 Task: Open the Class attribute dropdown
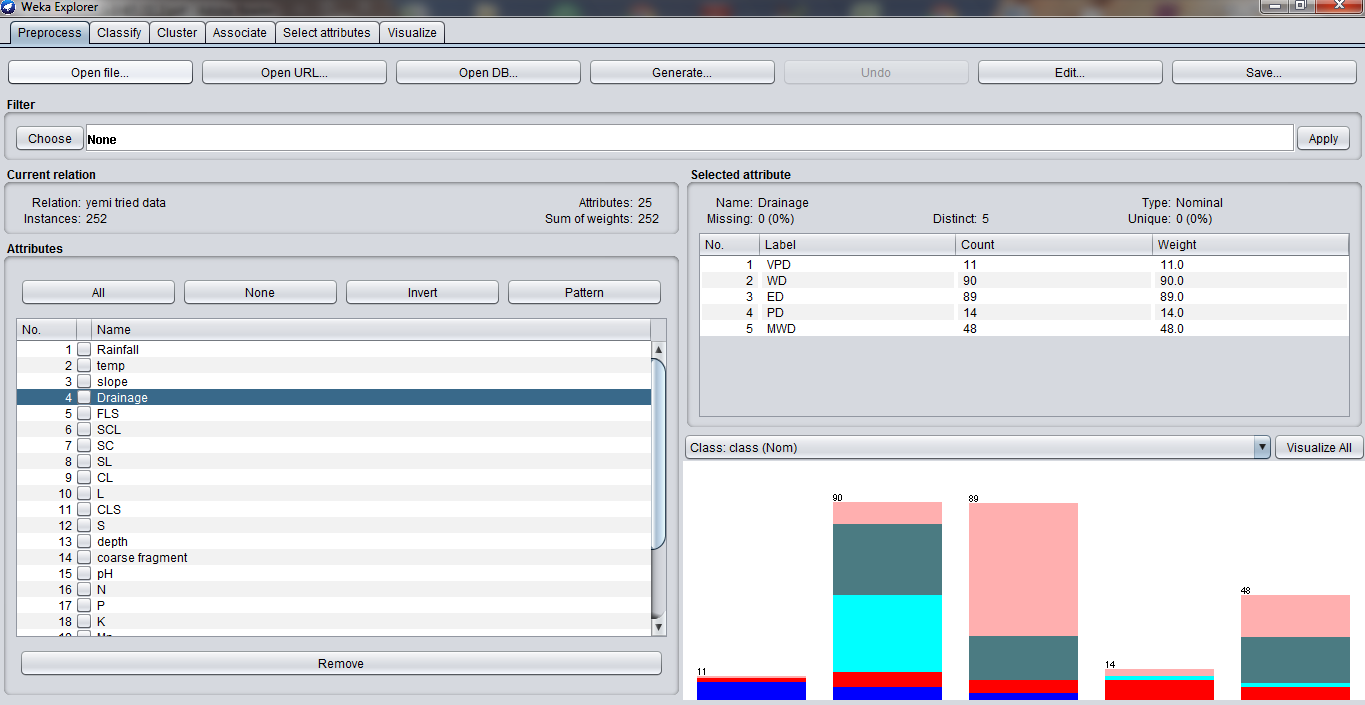click(x=1261, y=448)
